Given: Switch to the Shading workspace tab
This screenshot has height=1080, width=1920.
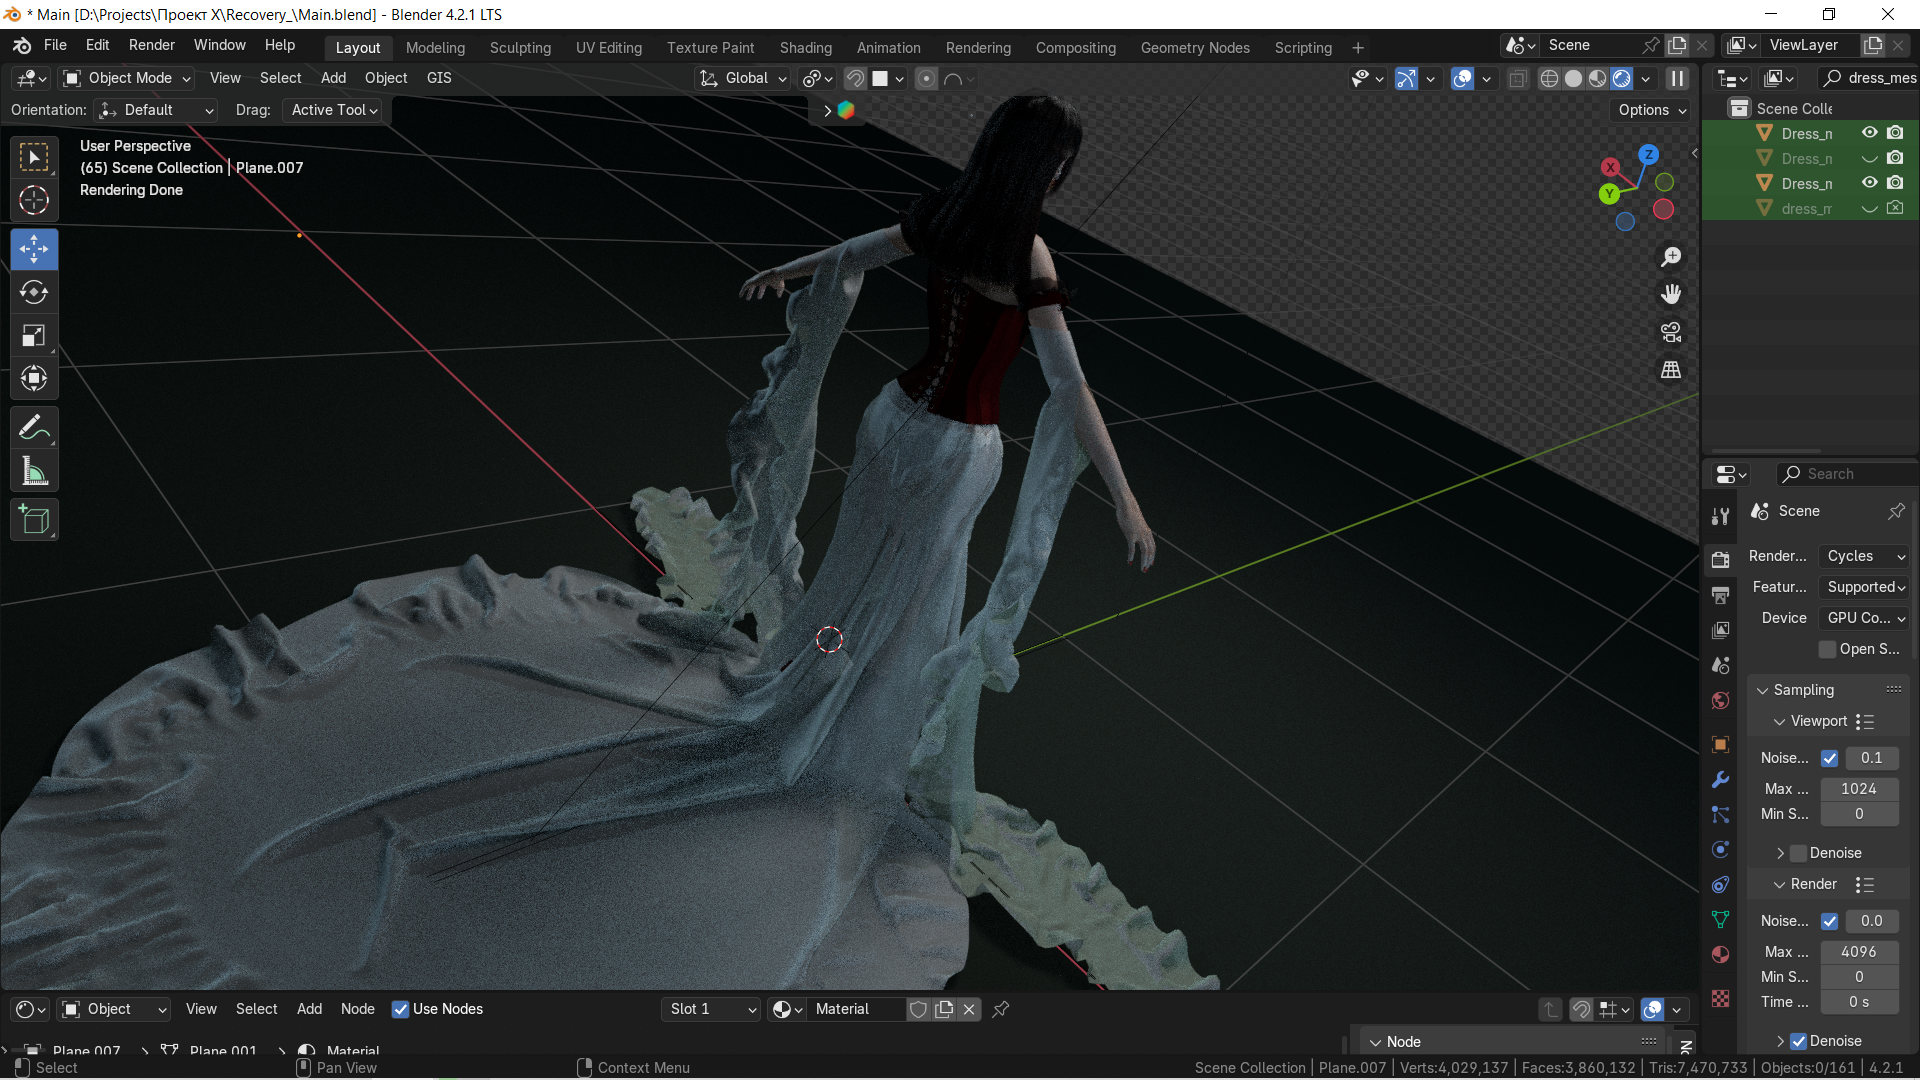Looking at the screenshot, I should 805,48.
